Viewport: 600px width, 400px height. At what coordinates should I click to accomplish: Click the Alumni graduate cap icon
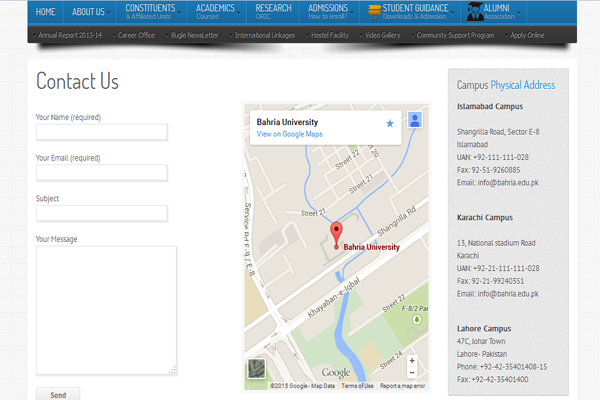(x=474, y=11)
